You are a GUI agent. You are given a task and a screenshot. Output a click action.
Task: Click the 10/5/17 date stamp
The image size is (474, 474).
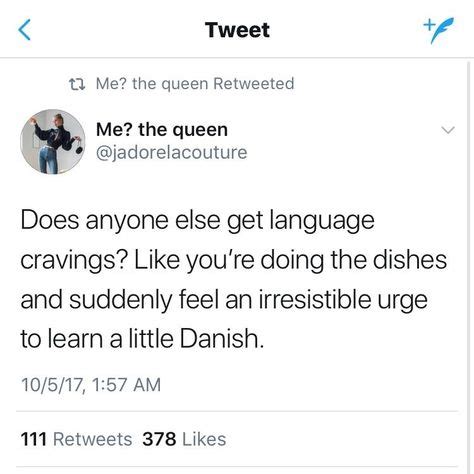coord(52,385)
